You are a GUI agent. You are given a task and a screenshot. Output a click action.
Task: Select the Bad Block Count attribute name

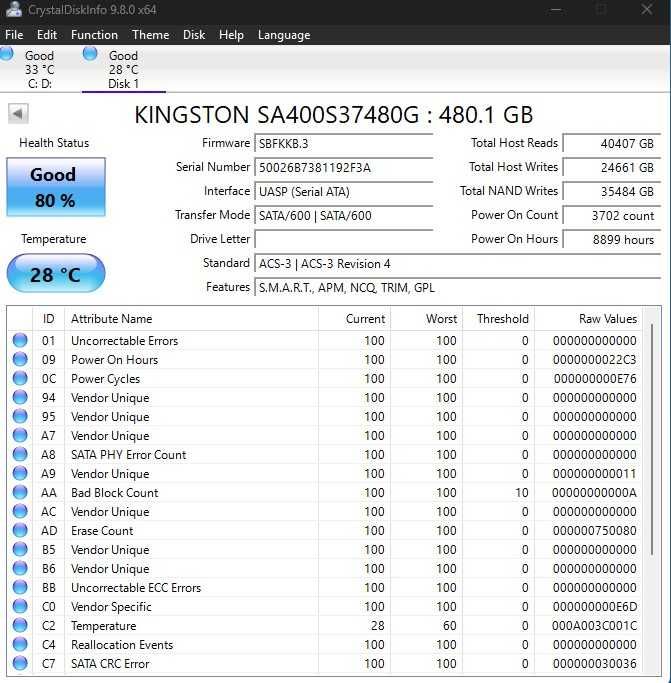115,493
